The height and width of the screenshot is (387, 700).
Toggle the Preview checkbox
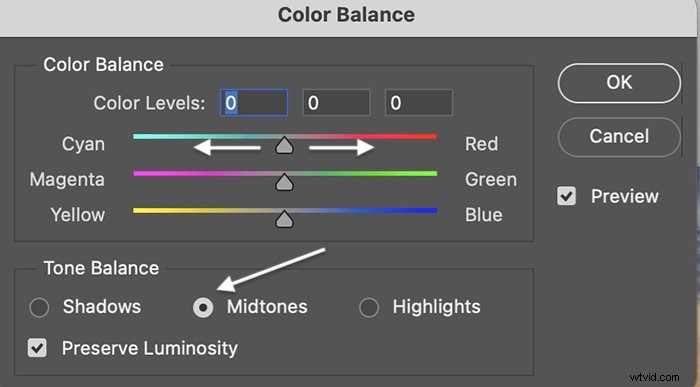(567, 196)
